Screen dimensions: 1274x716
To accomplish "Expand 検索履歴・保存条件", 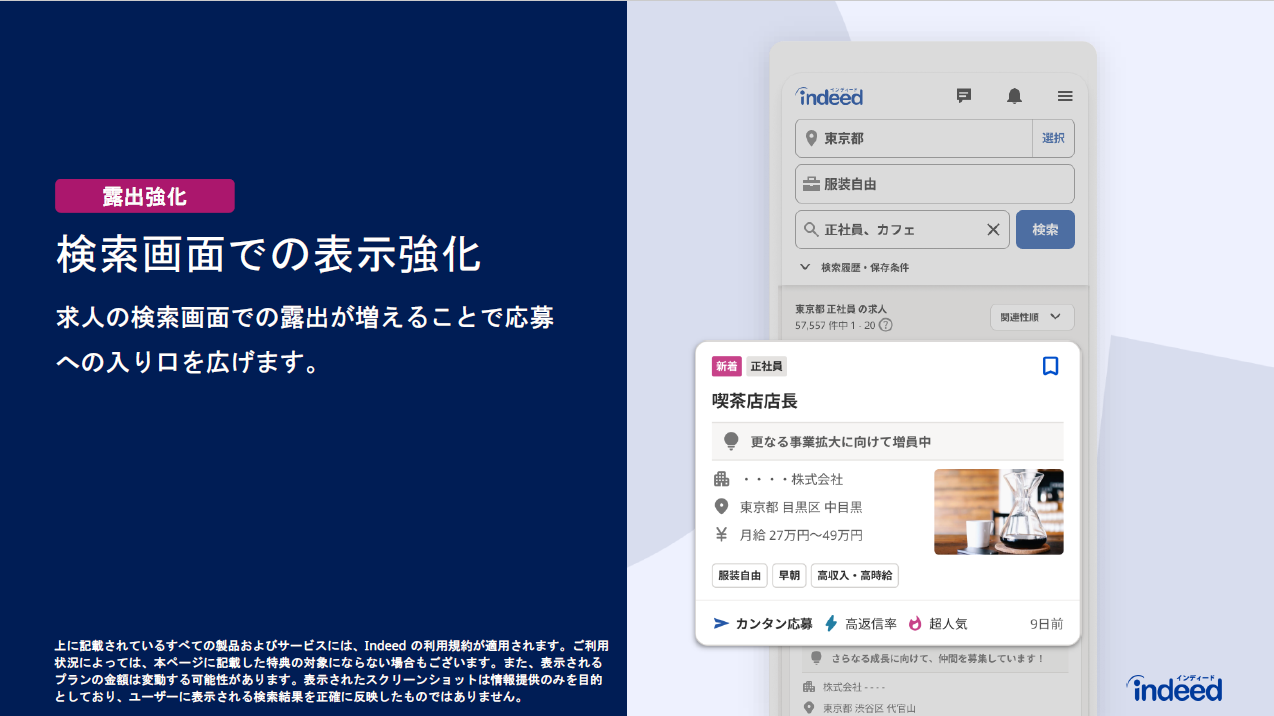I will (x=855, y=268).
